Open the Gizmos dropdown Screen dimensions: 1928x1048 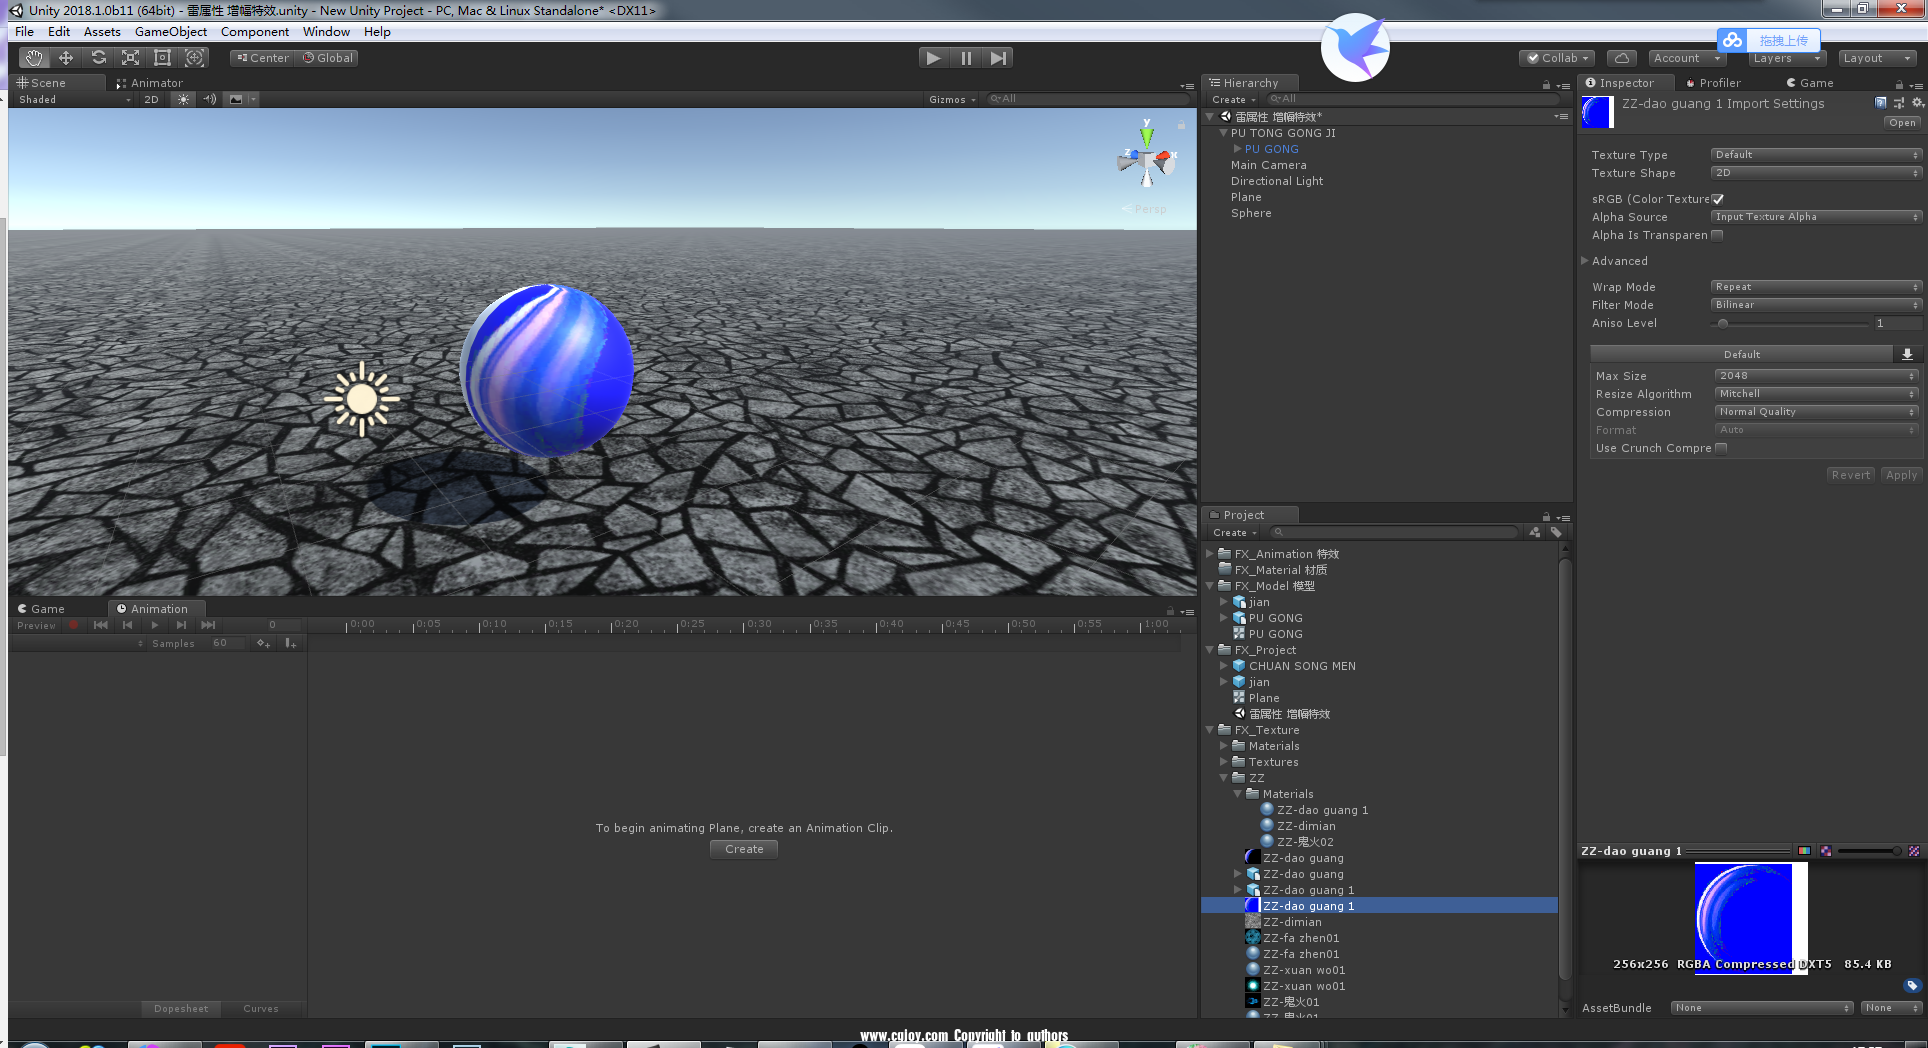click(x=952, y=99)
